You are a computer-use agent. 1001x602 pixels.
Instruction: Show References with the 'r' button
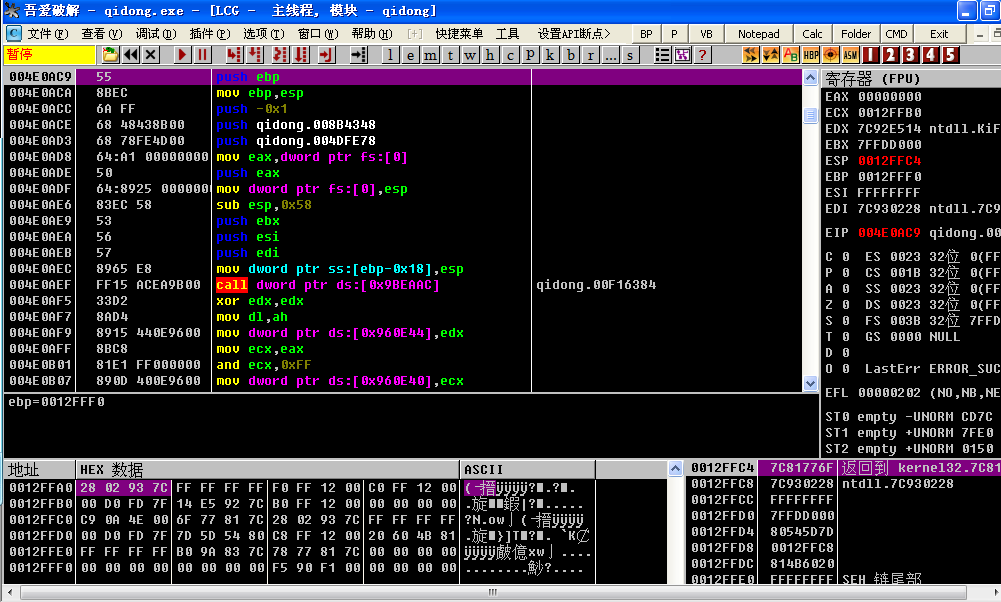[591, 55]
